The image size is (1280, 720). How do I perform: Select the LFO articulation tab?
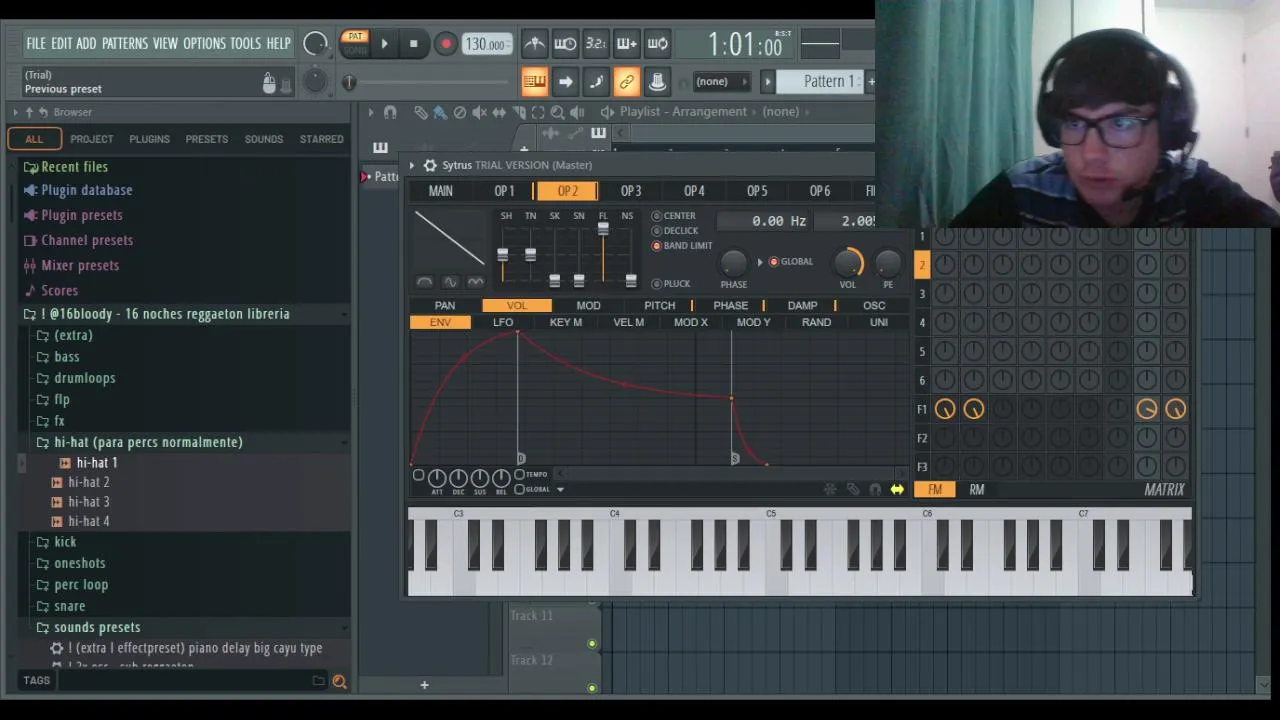click(503, 322)
